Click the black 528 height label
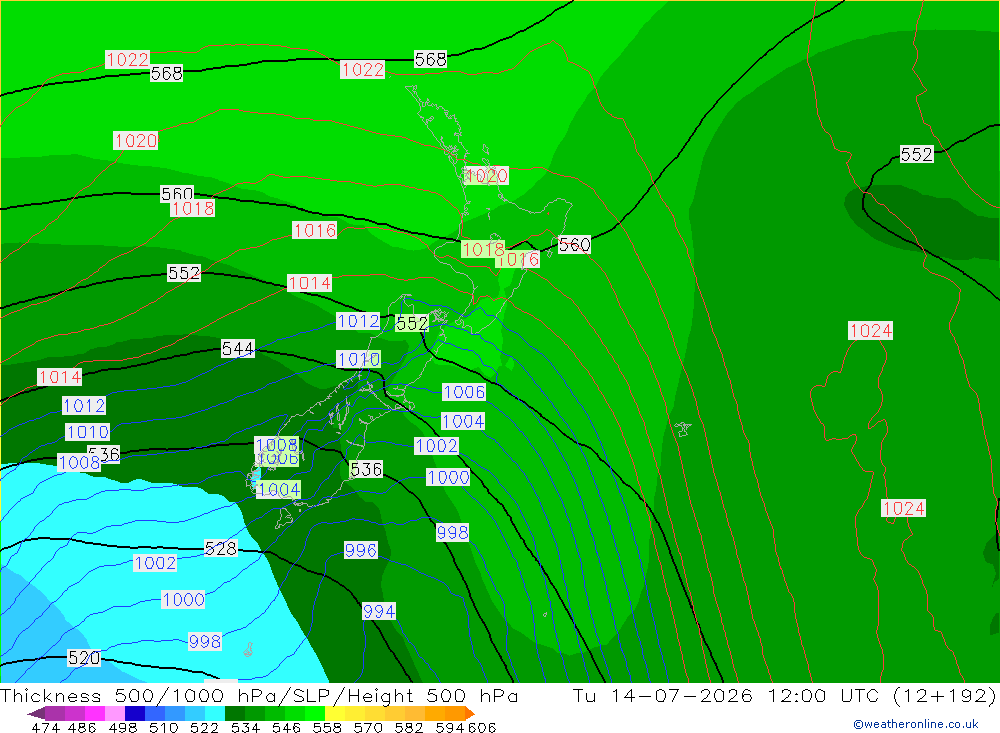This screenshot has width=1000, height=733. 221,548
